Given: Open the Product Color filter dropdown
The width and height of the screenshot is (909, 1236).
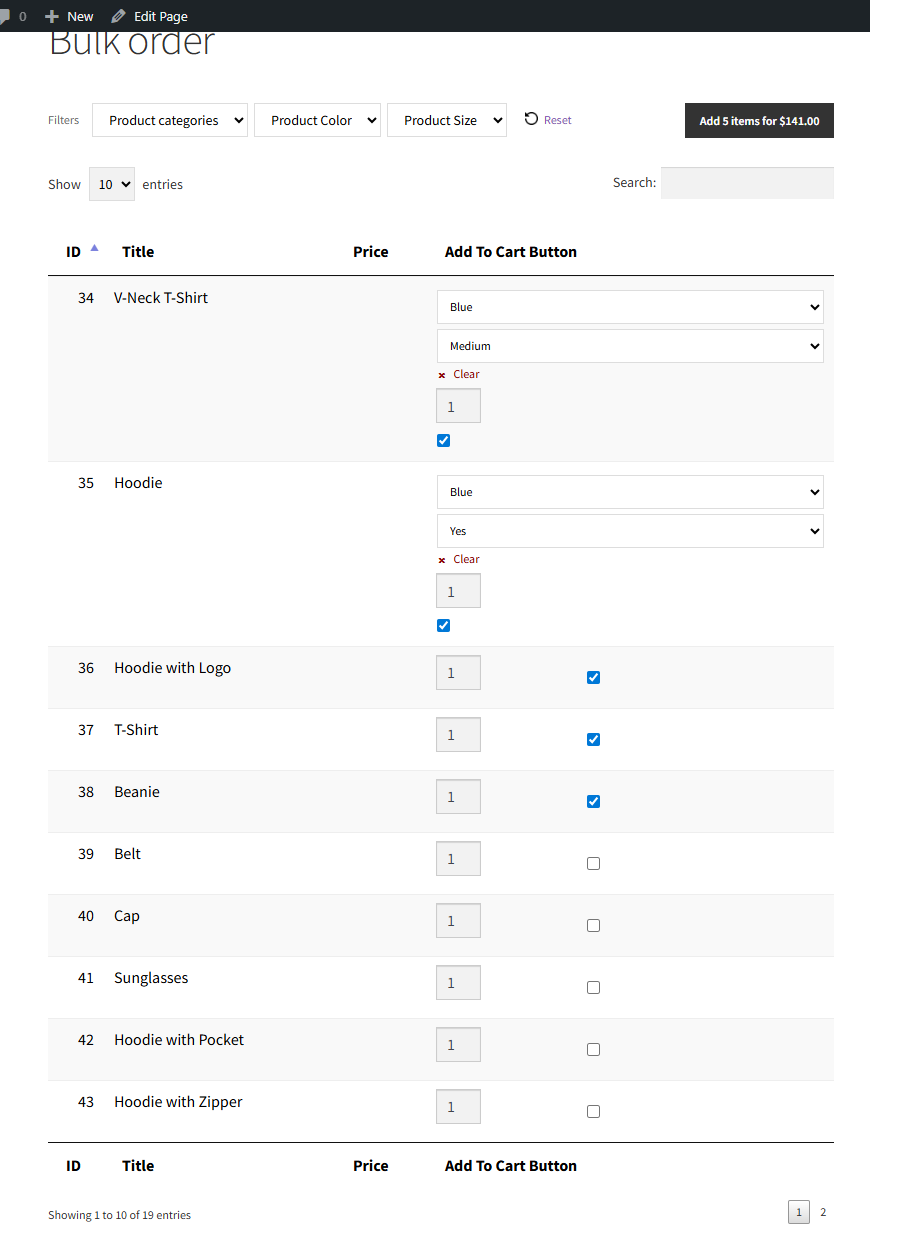Looking at the screenshot, I should point(317,120).
